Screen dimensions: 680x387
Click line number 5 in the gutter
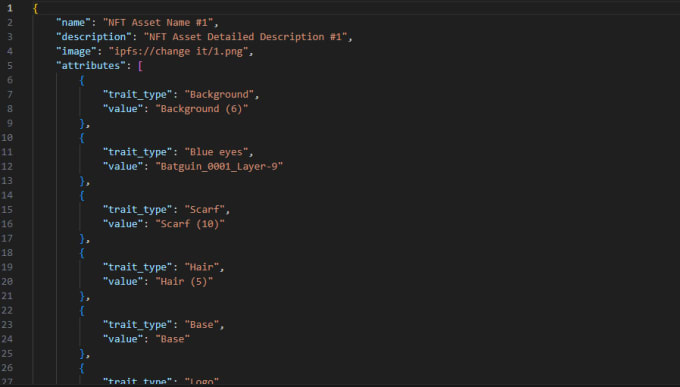(10, 66)
